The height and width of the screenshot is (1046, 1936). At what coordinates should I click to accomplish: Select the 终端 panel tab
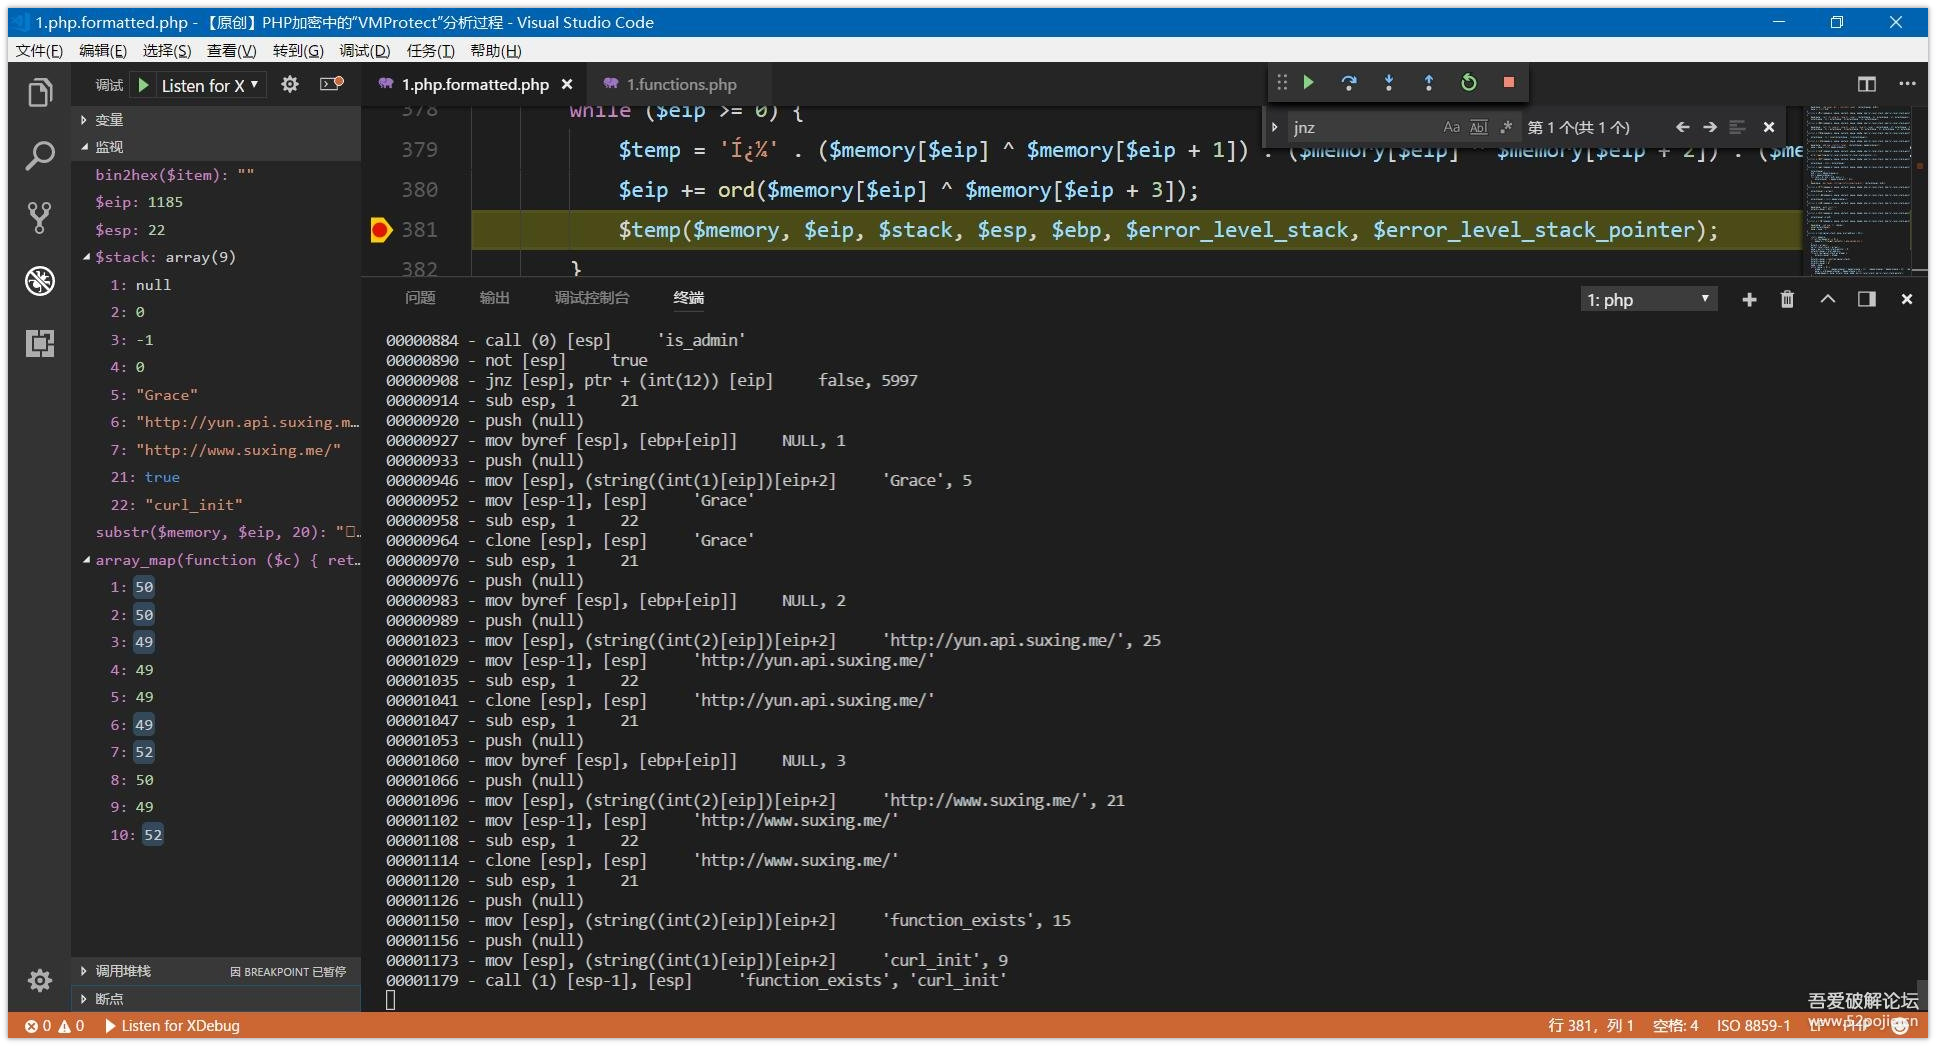click(689, 298)
